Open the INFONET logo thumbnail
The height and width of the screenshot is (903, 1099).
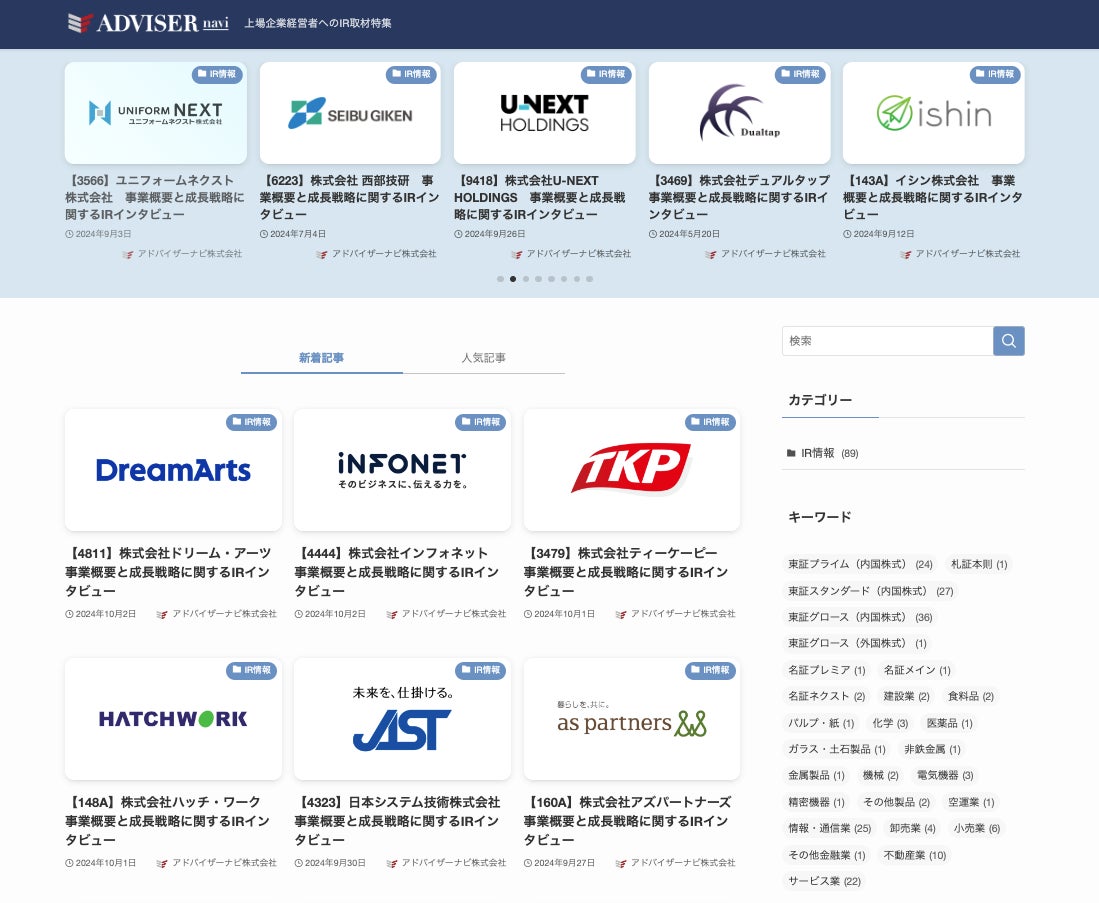(402, 470)
